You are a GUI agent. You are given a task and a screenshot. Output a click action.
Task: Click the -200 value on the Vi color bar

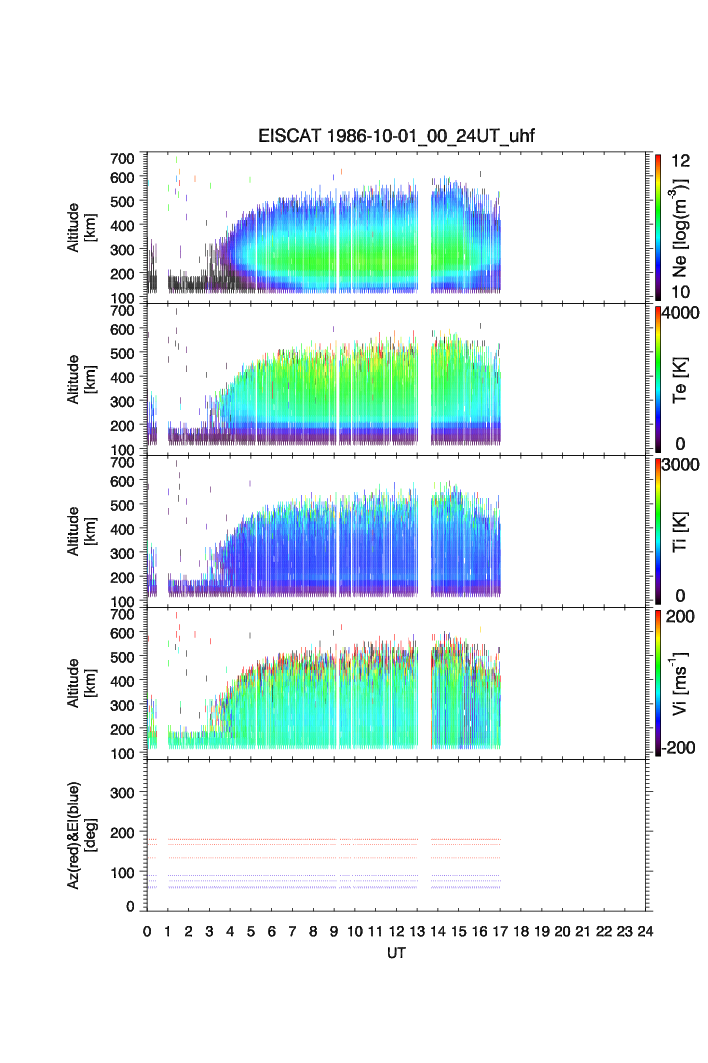[x=682, y=747]
